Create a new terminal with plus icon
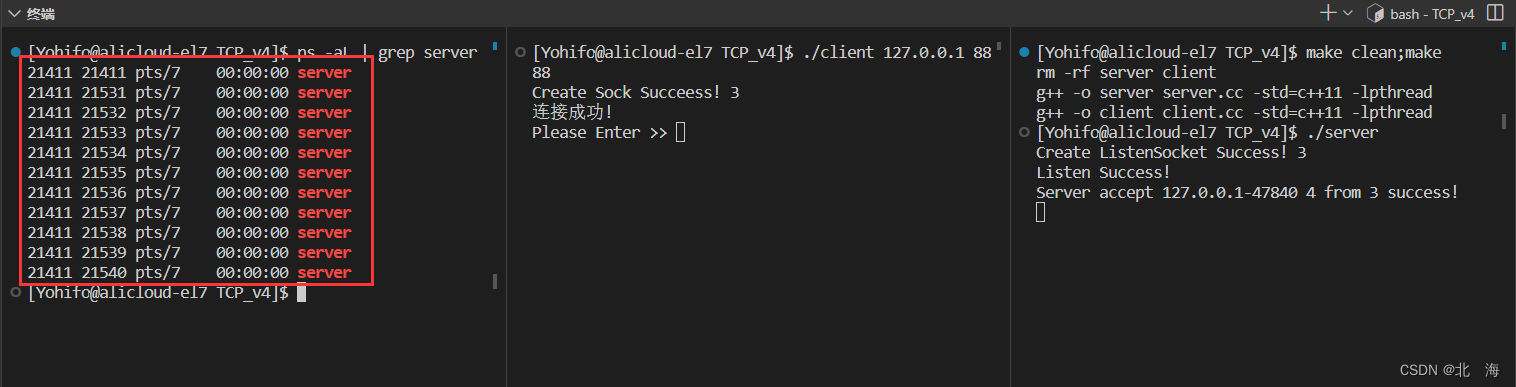 pyautogui.click(x=1328, y=13)
